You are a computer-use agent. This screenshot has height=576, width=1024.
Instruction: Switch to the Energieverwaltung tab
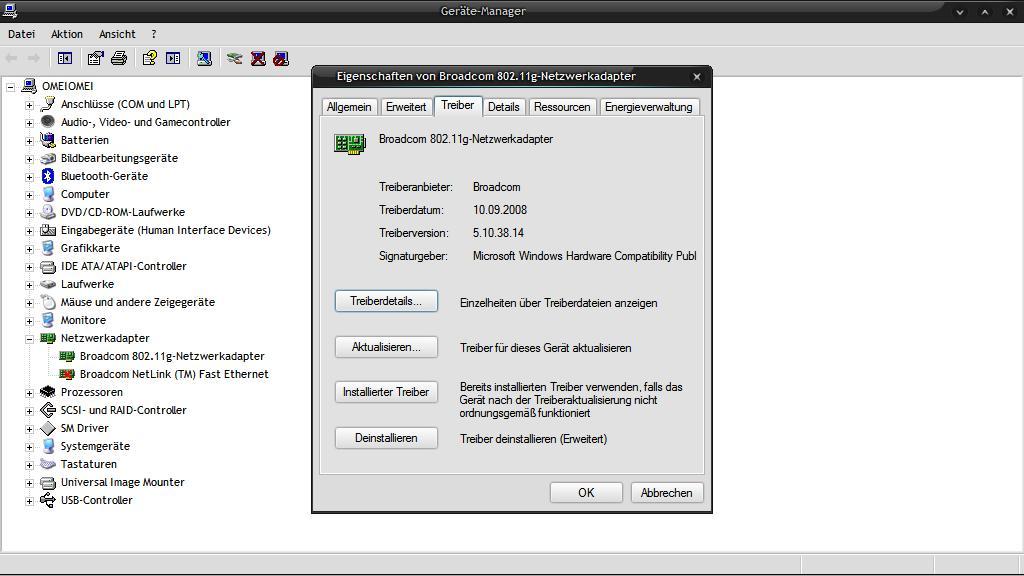pyautogui.click(x=648, y=107)
